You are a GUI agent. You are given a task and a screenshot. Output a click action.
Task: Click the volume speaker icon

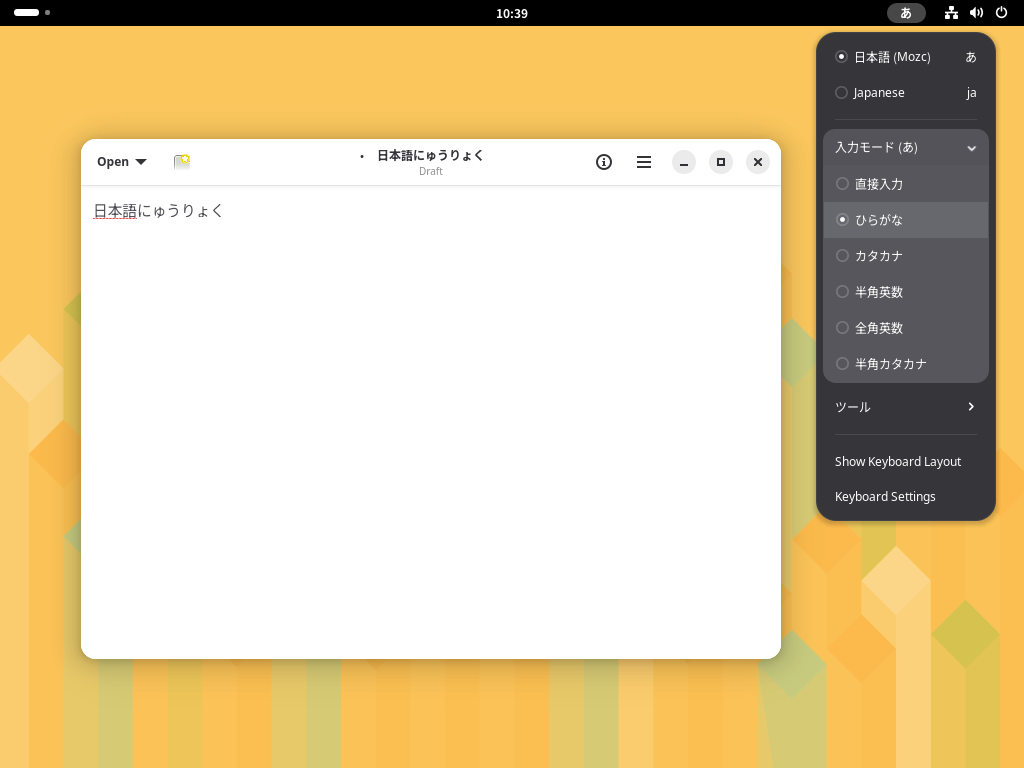pyautogui.click(x=976, y=13)
